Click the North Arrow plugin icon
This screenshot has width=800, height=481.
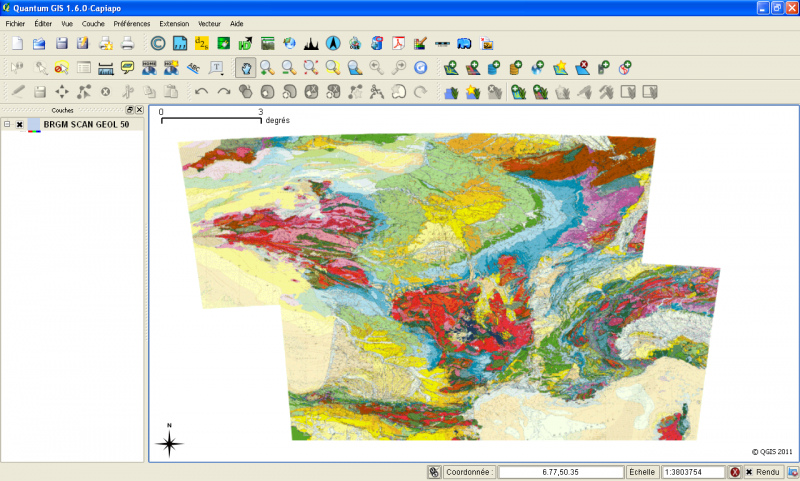[x=333, y=43]
